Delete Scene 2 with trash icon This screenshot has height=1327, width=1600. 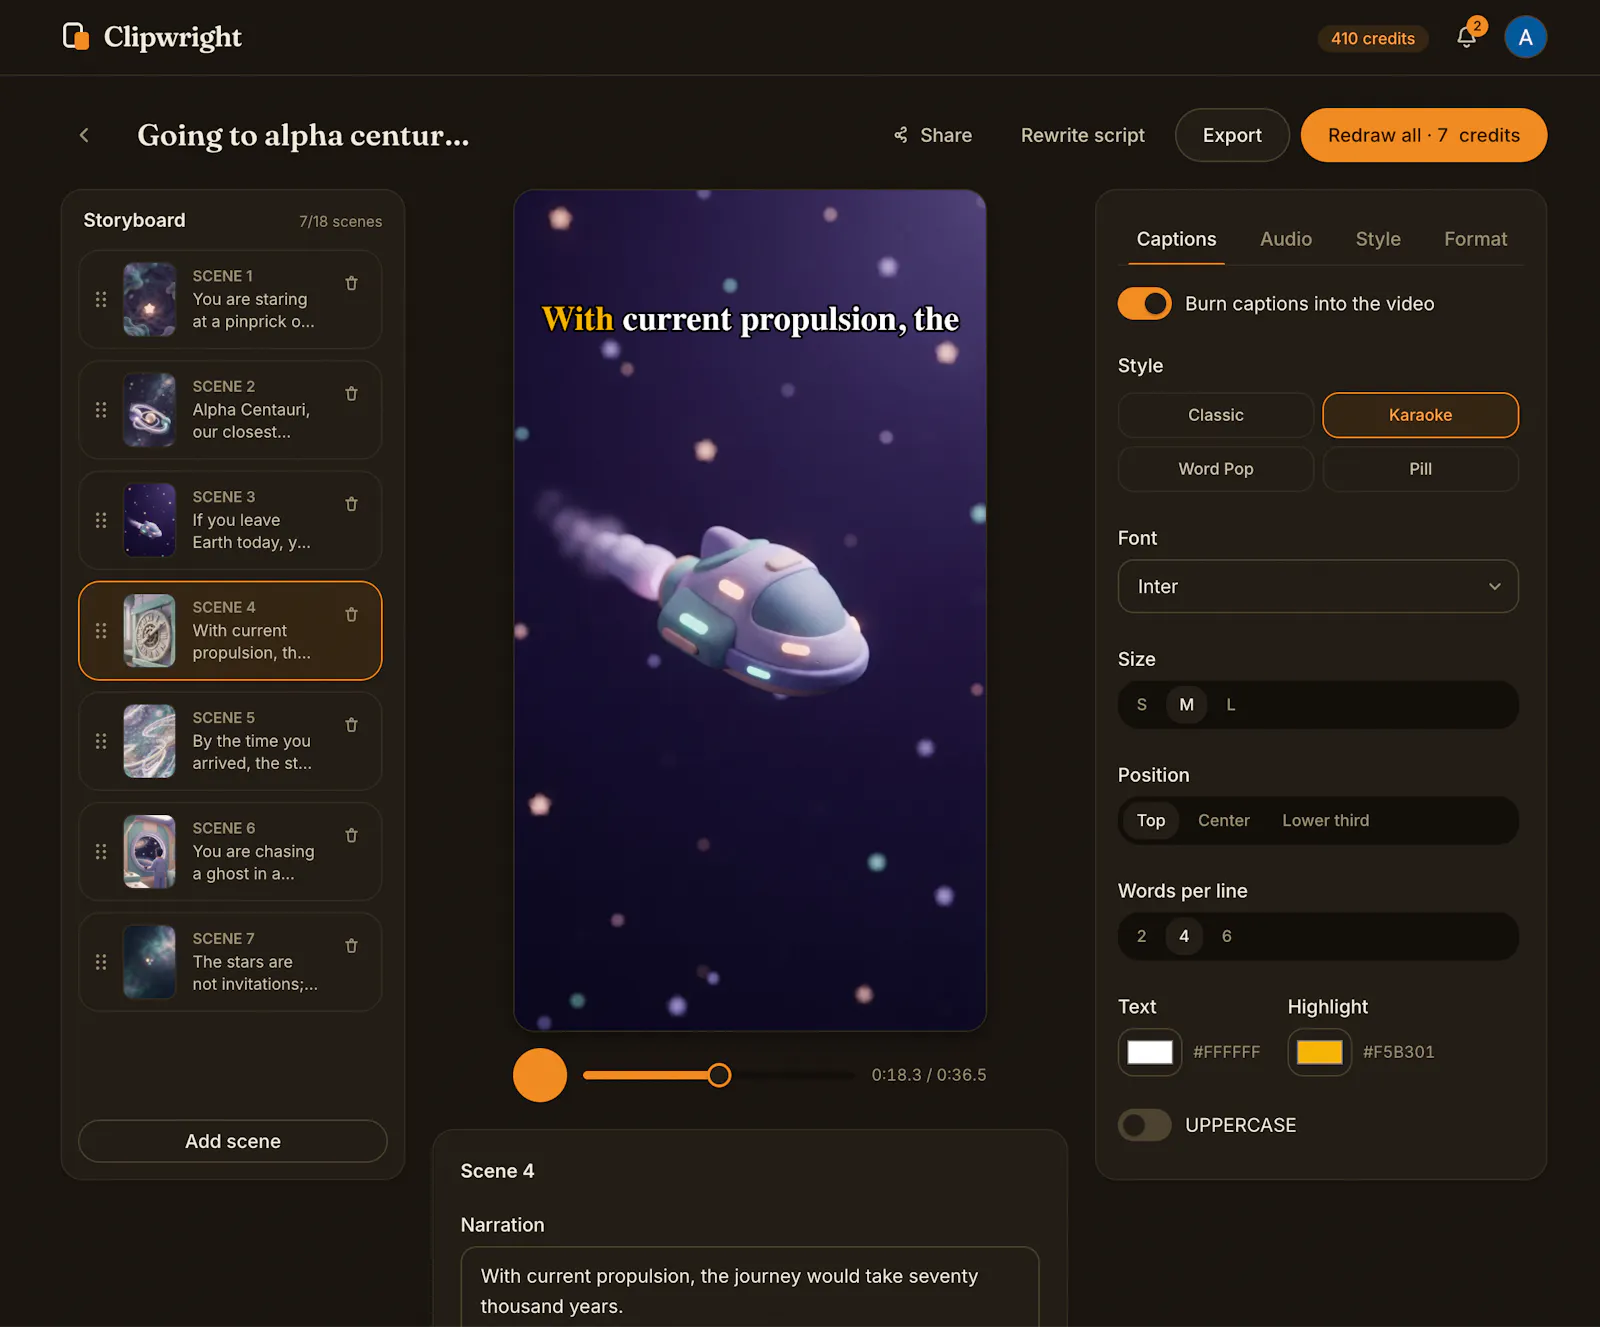(x=351, y=394)
